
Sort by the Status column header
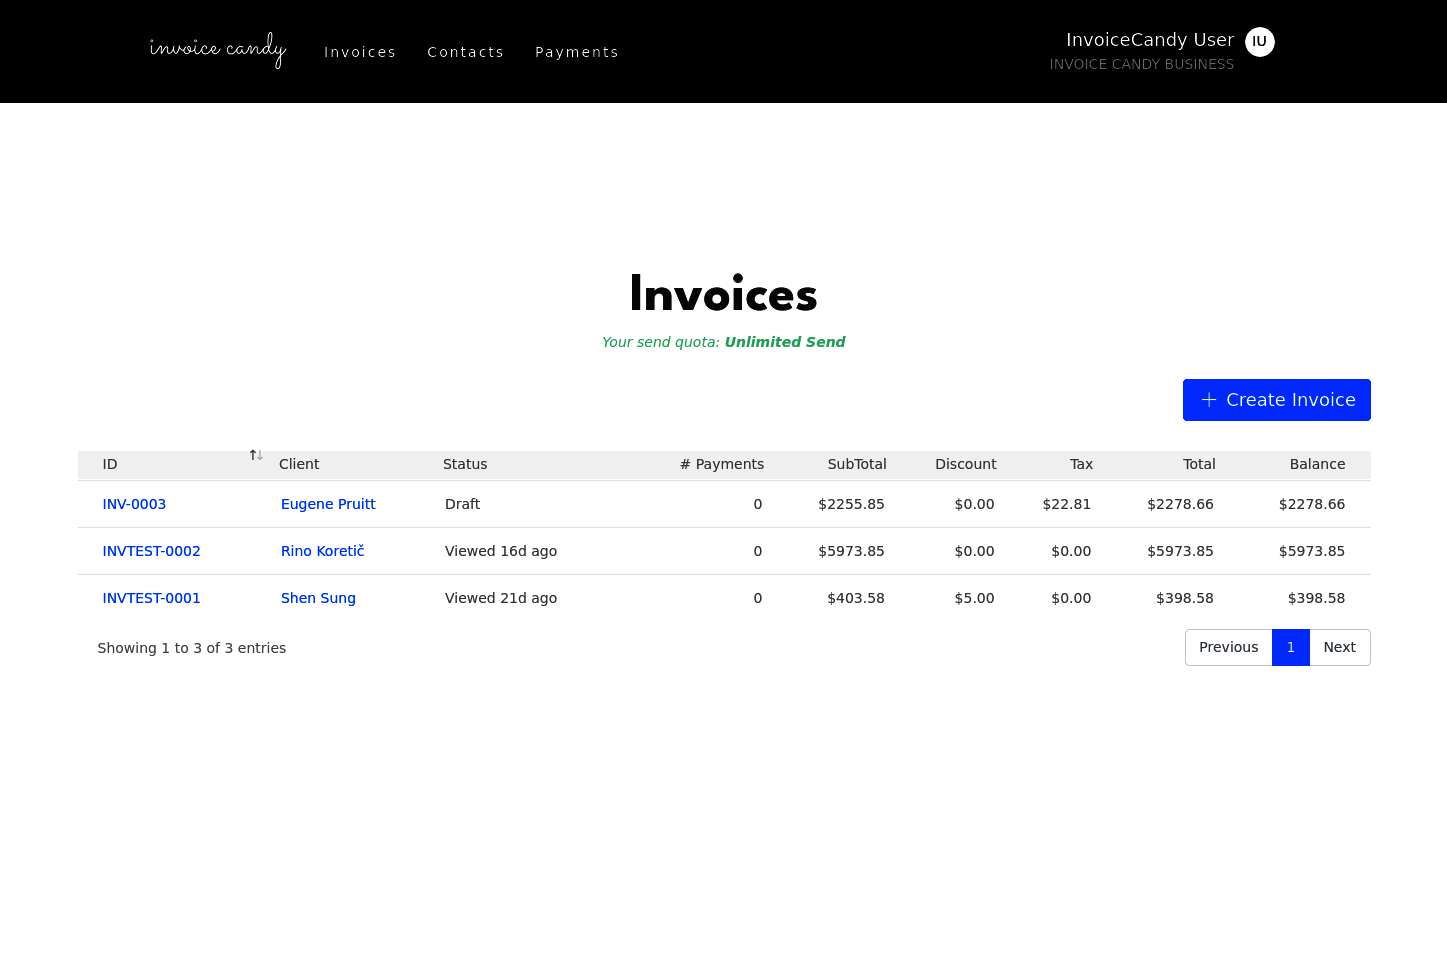click(465, 464)
